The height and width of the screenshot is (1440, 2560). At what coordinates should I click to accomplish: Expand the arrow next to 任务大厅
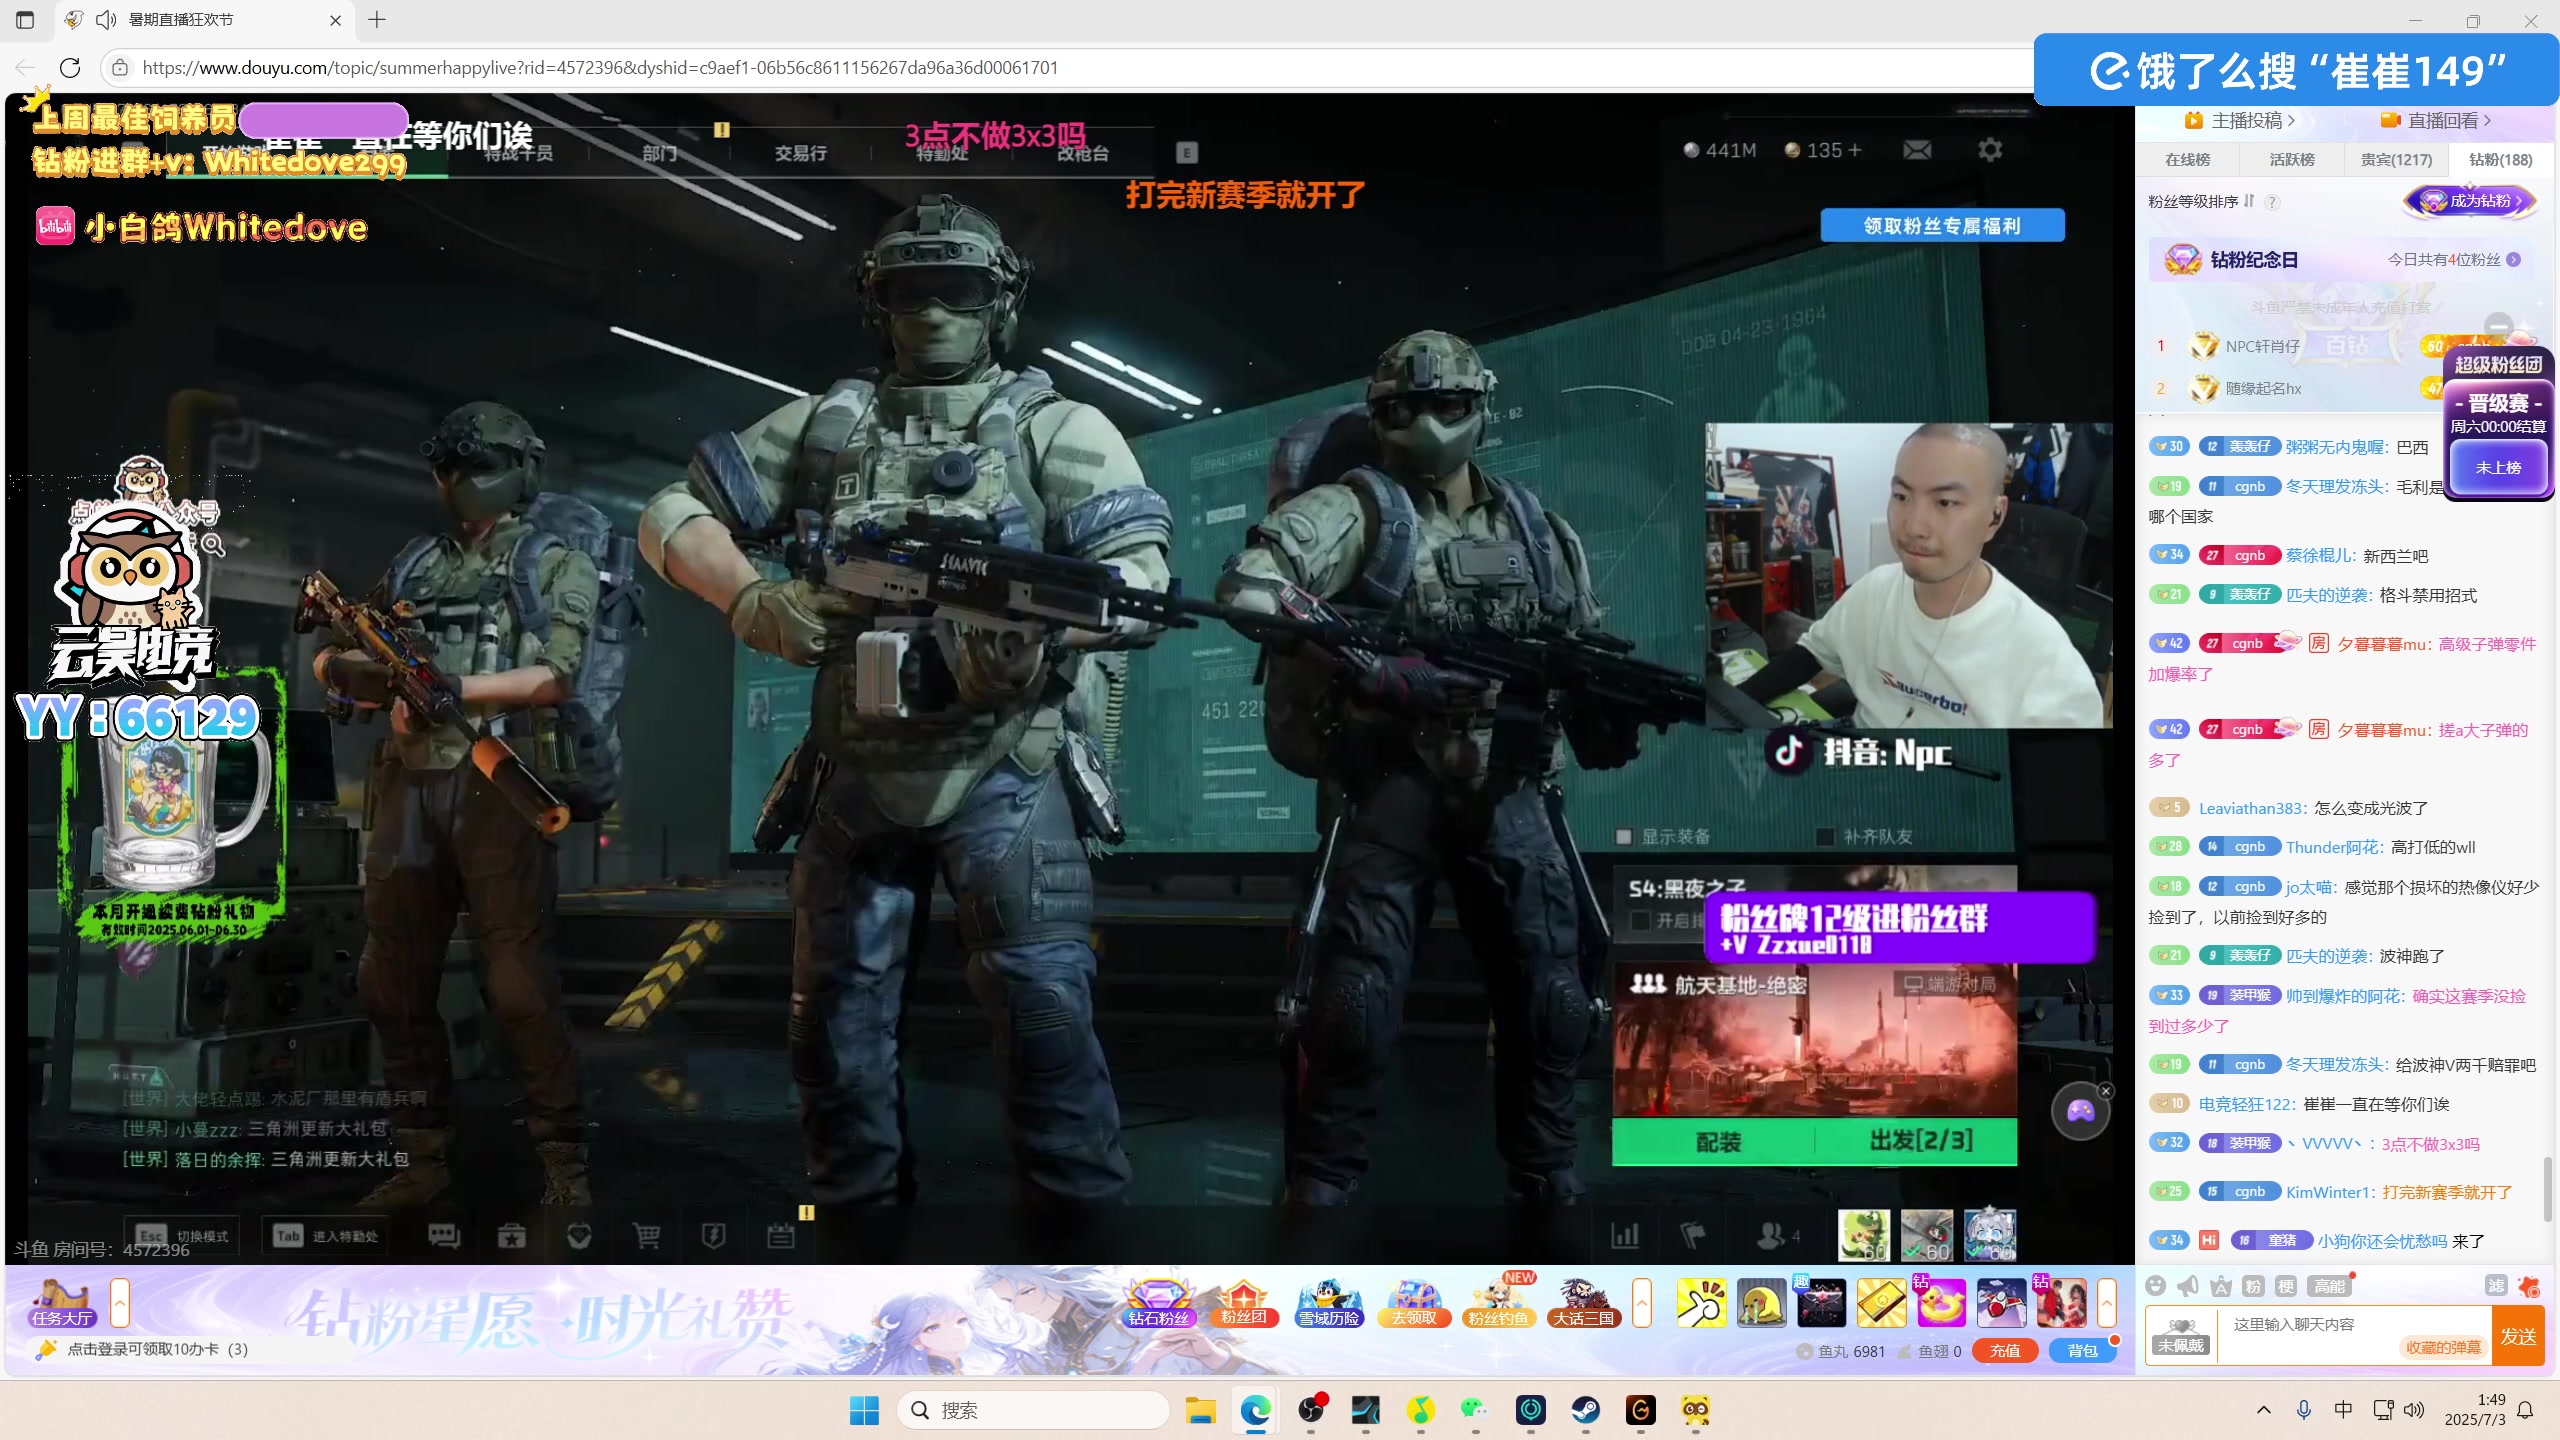(119, 1303)
